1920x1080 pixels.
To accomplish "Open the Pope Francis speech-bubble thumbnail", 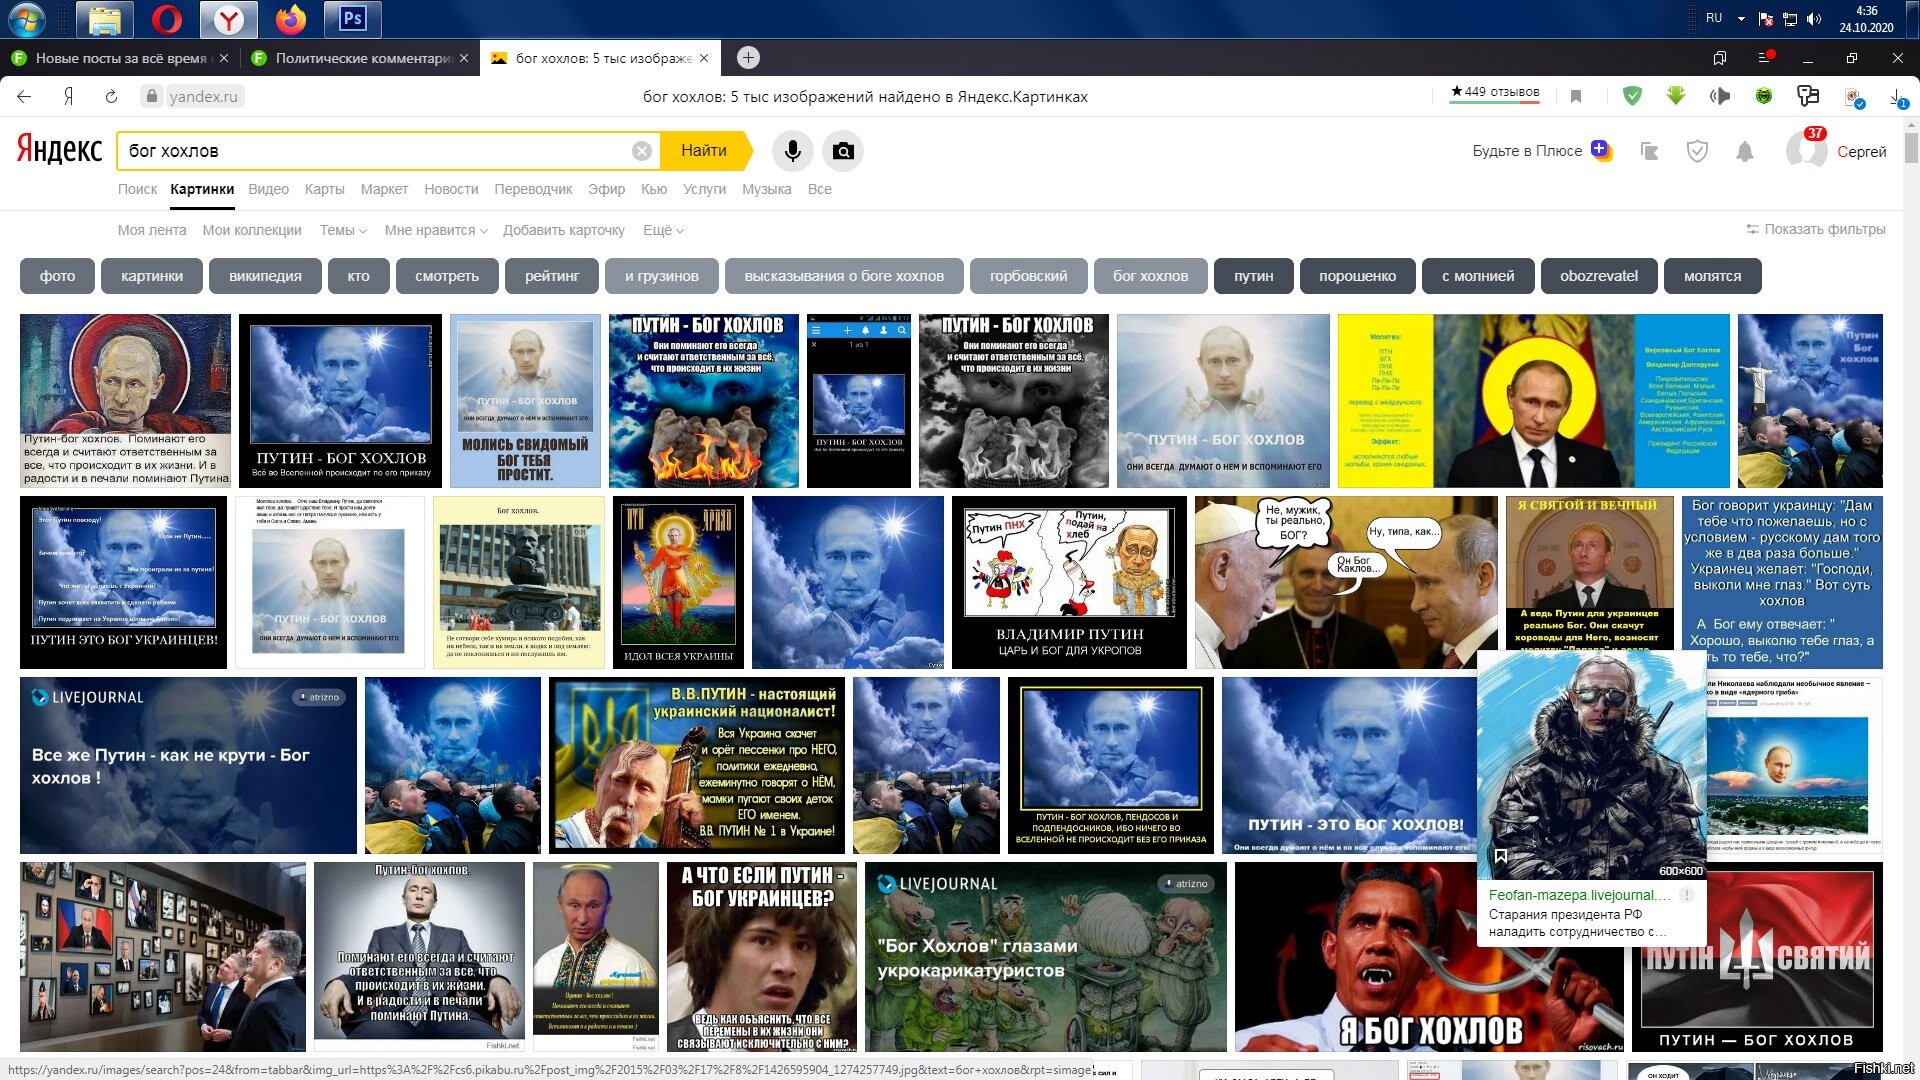I will [x=1346, y=582].
